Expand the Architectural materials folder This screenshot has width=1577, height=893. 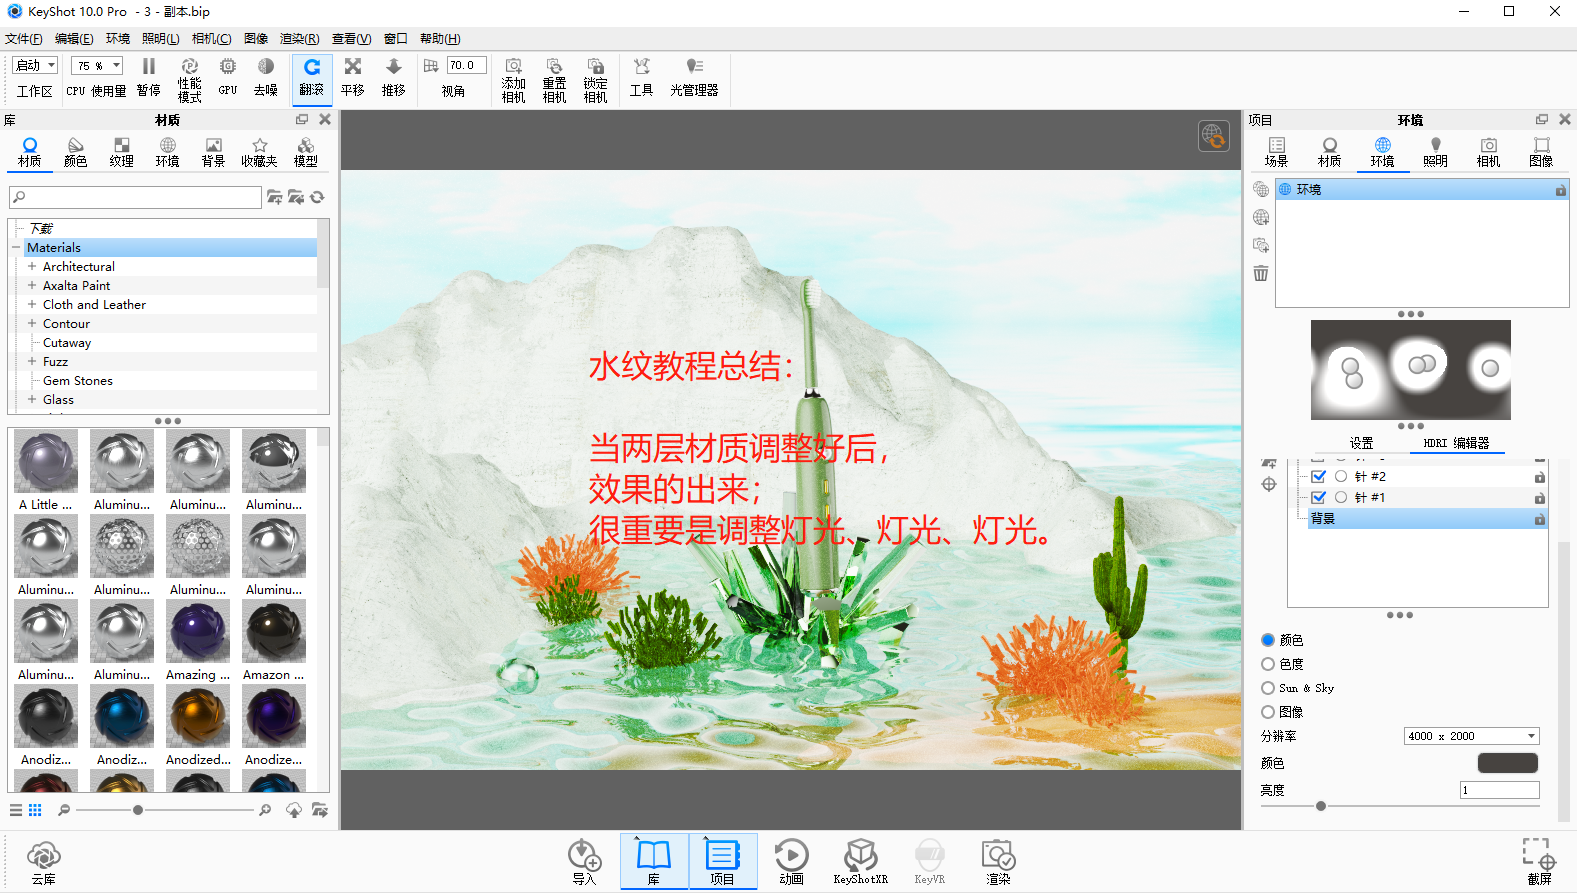32,266
